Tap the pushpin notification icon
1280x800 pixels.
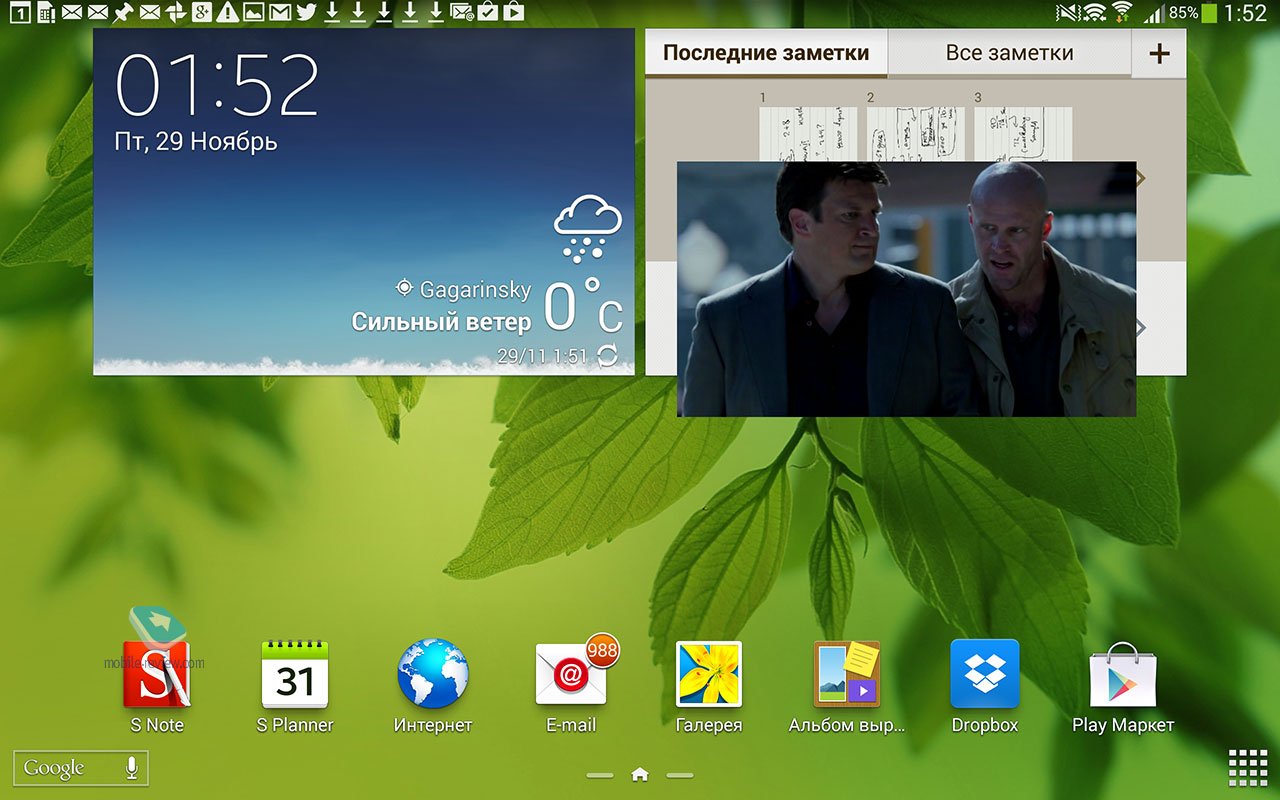coord(123,13)
